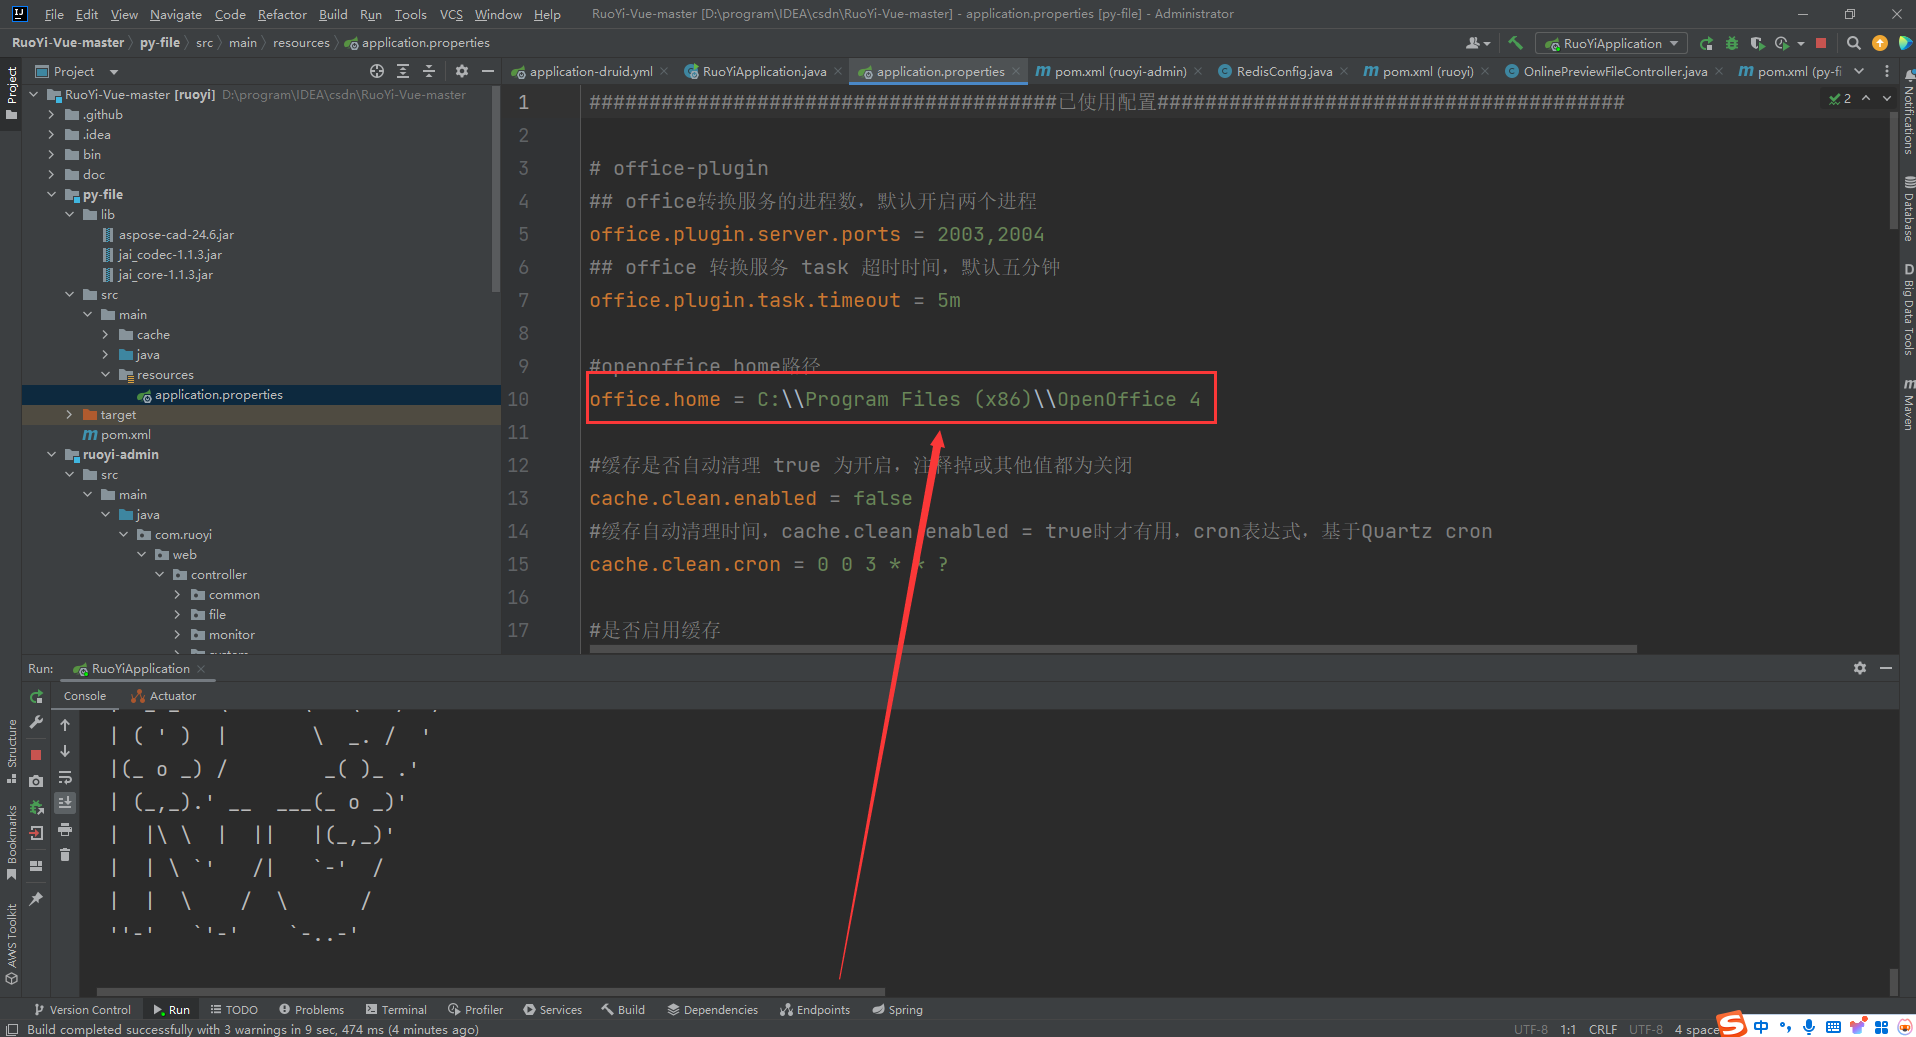
Task: Open the Refactor menu
Action: [x=282, y=14]
